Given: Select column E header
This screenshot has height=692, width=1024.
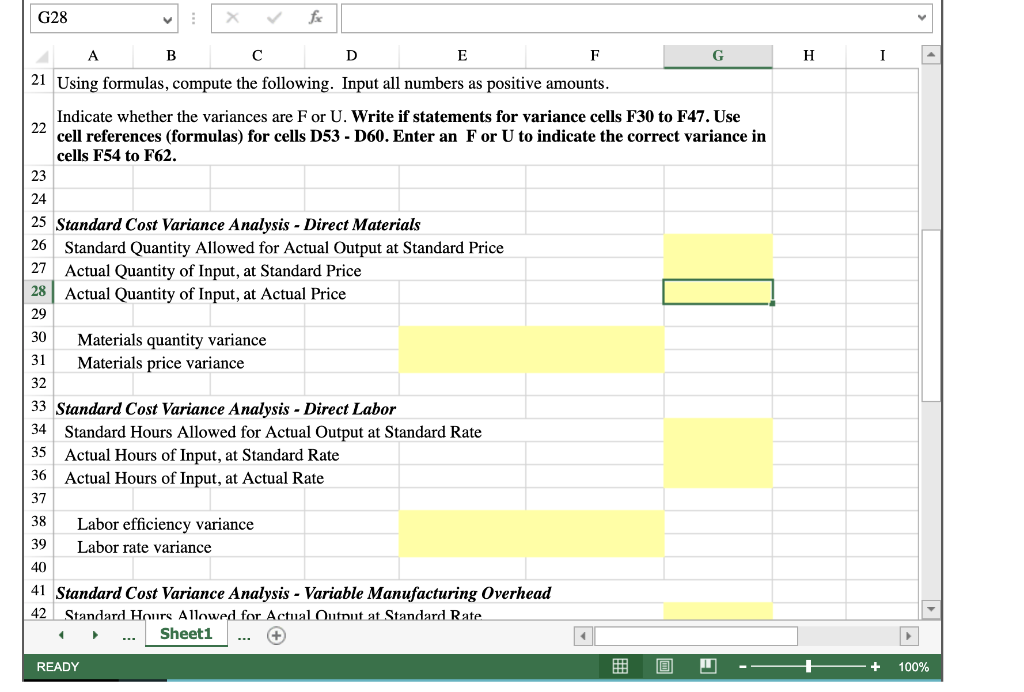Looking at the screenshot, I should point(462,56).
